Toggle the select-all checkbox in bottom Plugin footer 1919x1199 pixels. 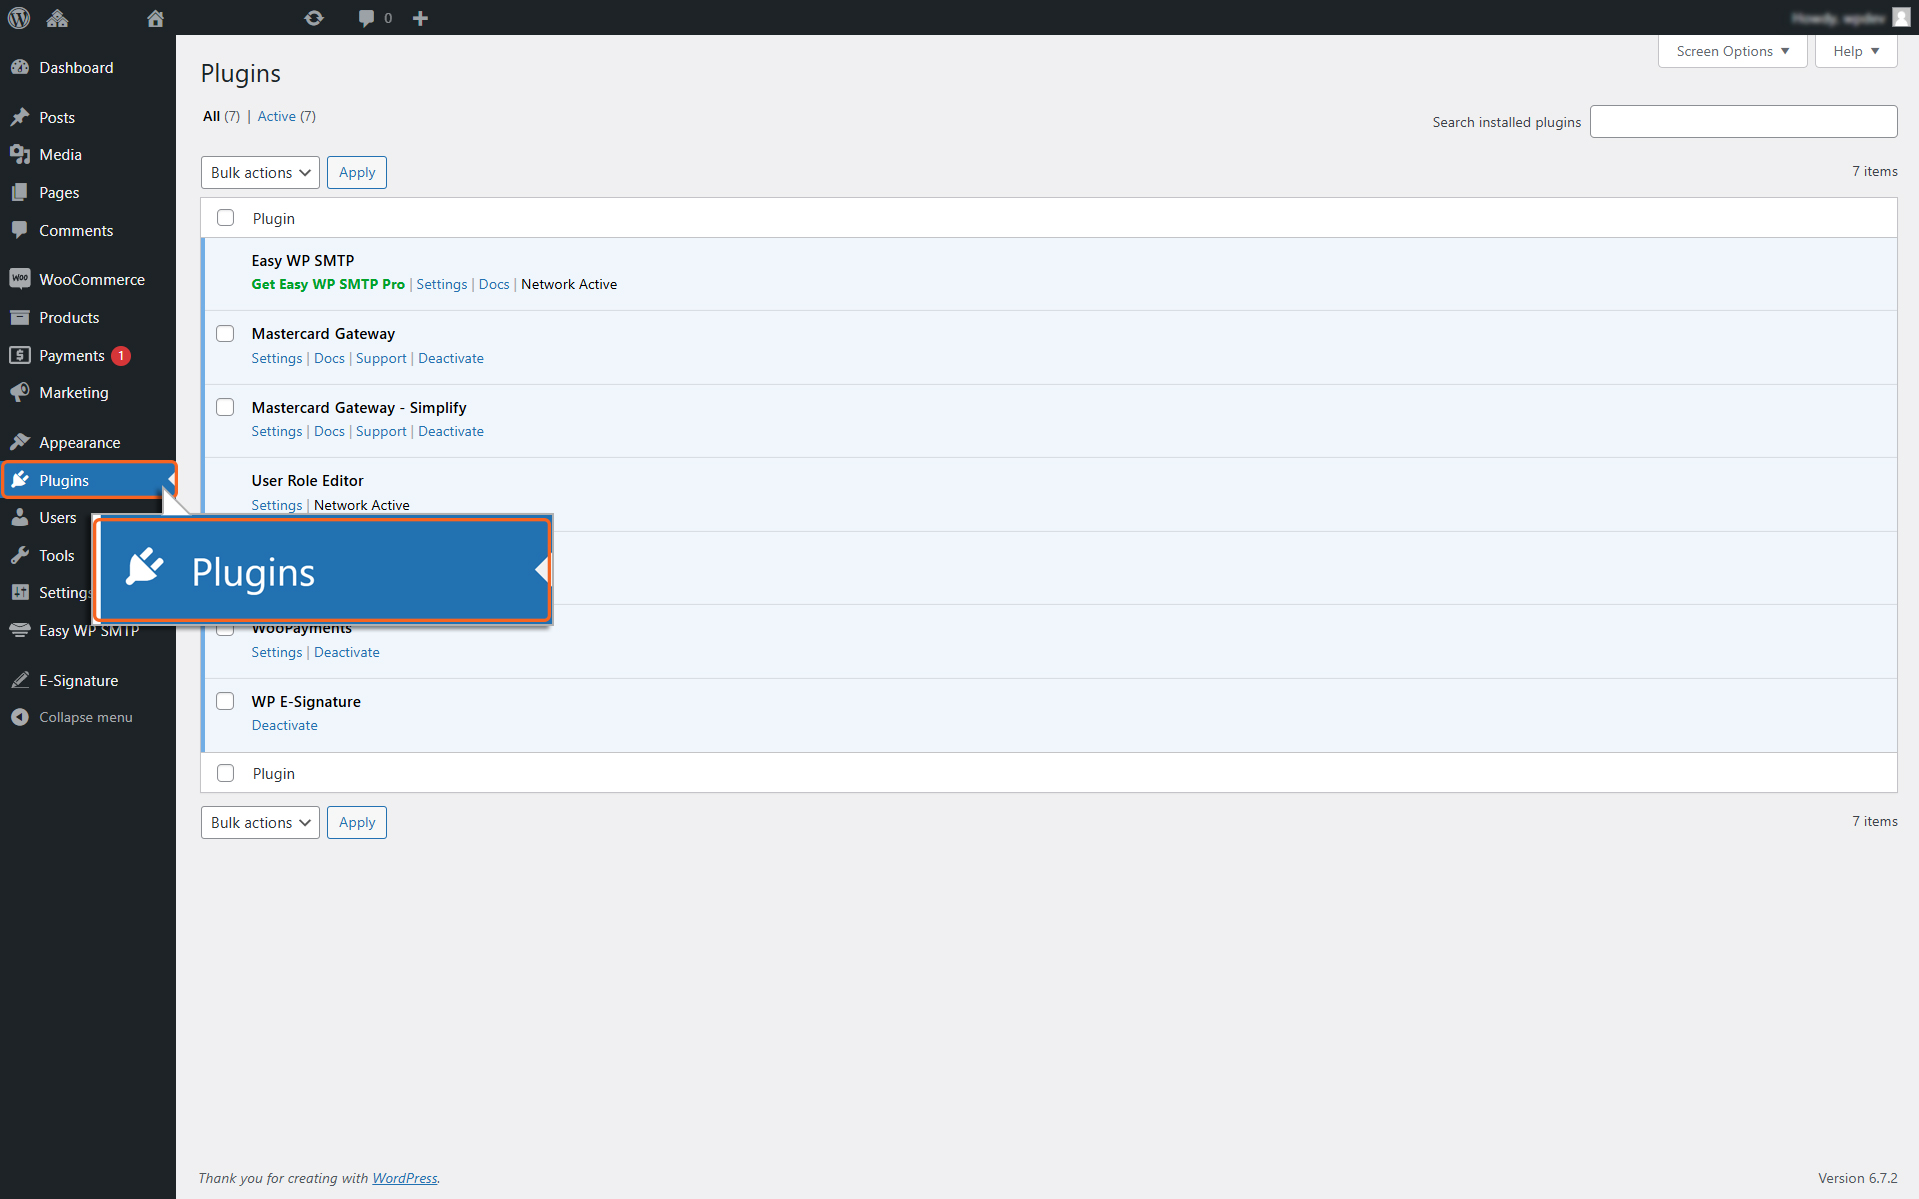point(226,773)
